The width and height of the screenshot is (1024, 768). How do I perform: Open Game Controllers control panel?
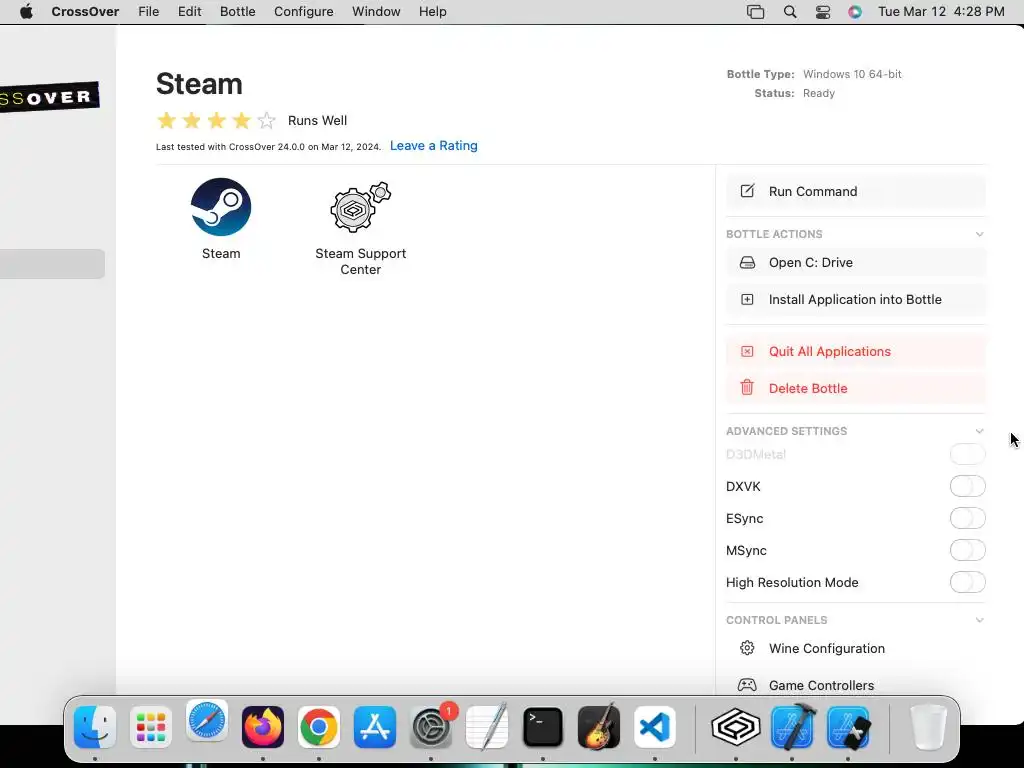pos(856,685)
